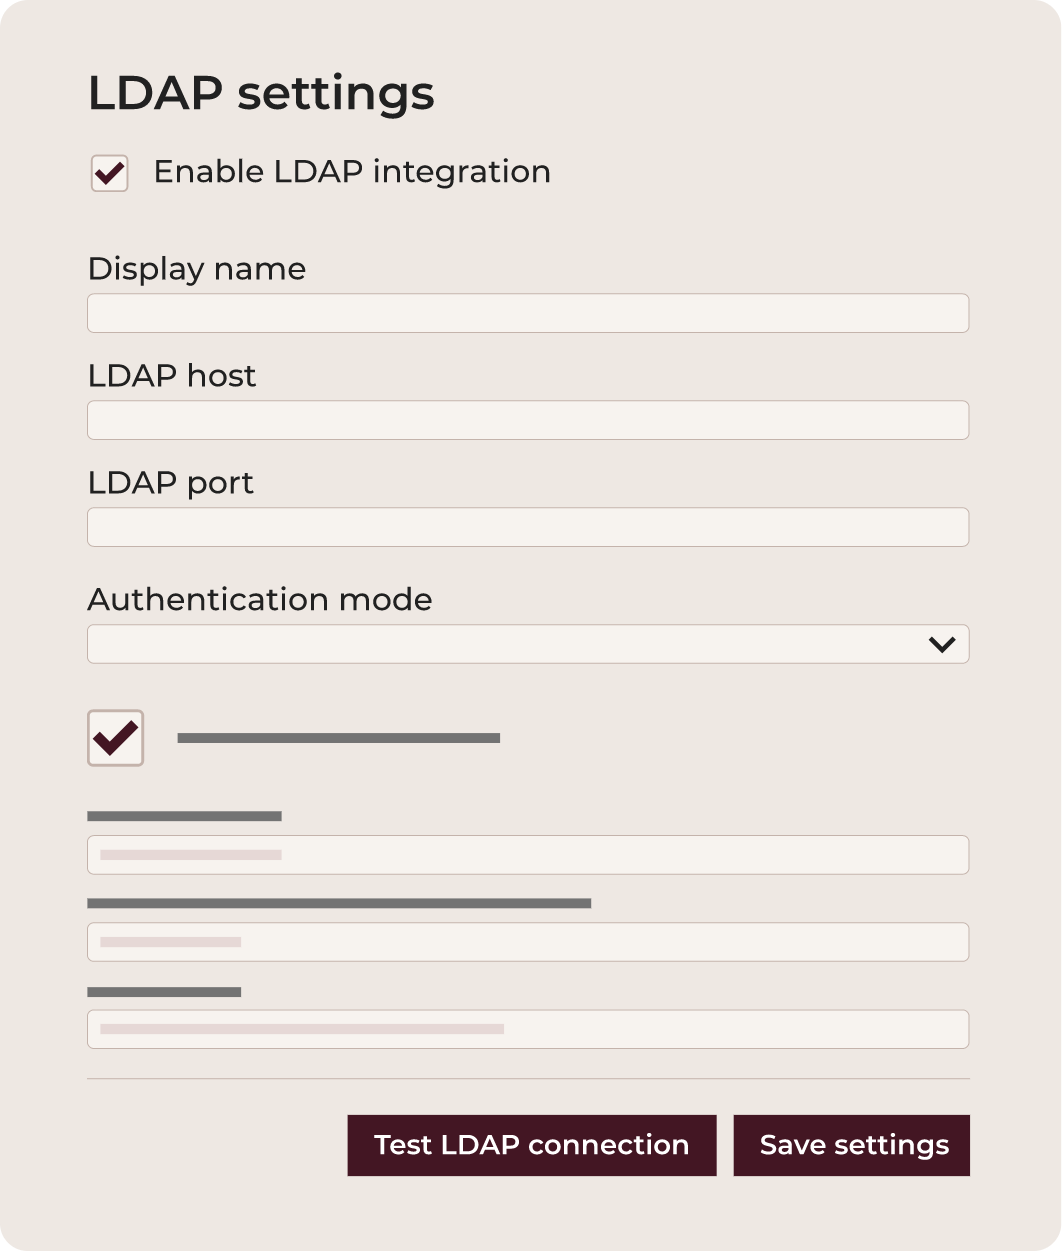Uncheck the second checkbox below Authentication mode
Screen dimensions: 1062x1252
[x=115, y=738]
